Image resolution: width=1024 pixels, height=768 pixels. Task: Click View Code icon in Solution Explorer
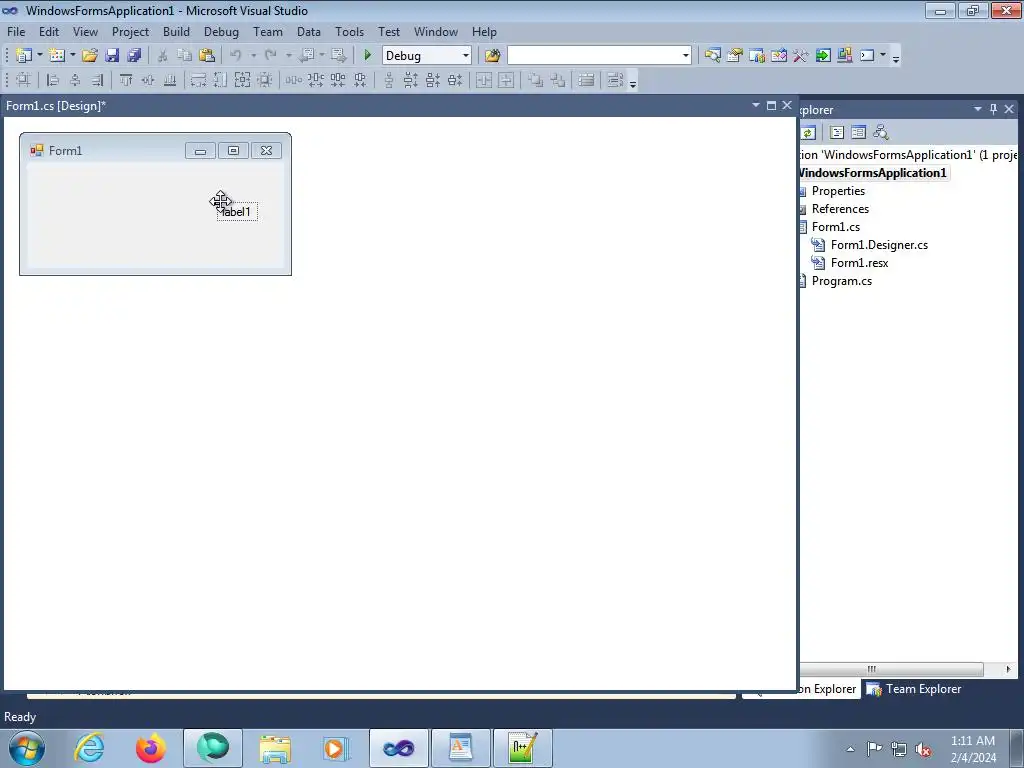[x=837, y=133]
